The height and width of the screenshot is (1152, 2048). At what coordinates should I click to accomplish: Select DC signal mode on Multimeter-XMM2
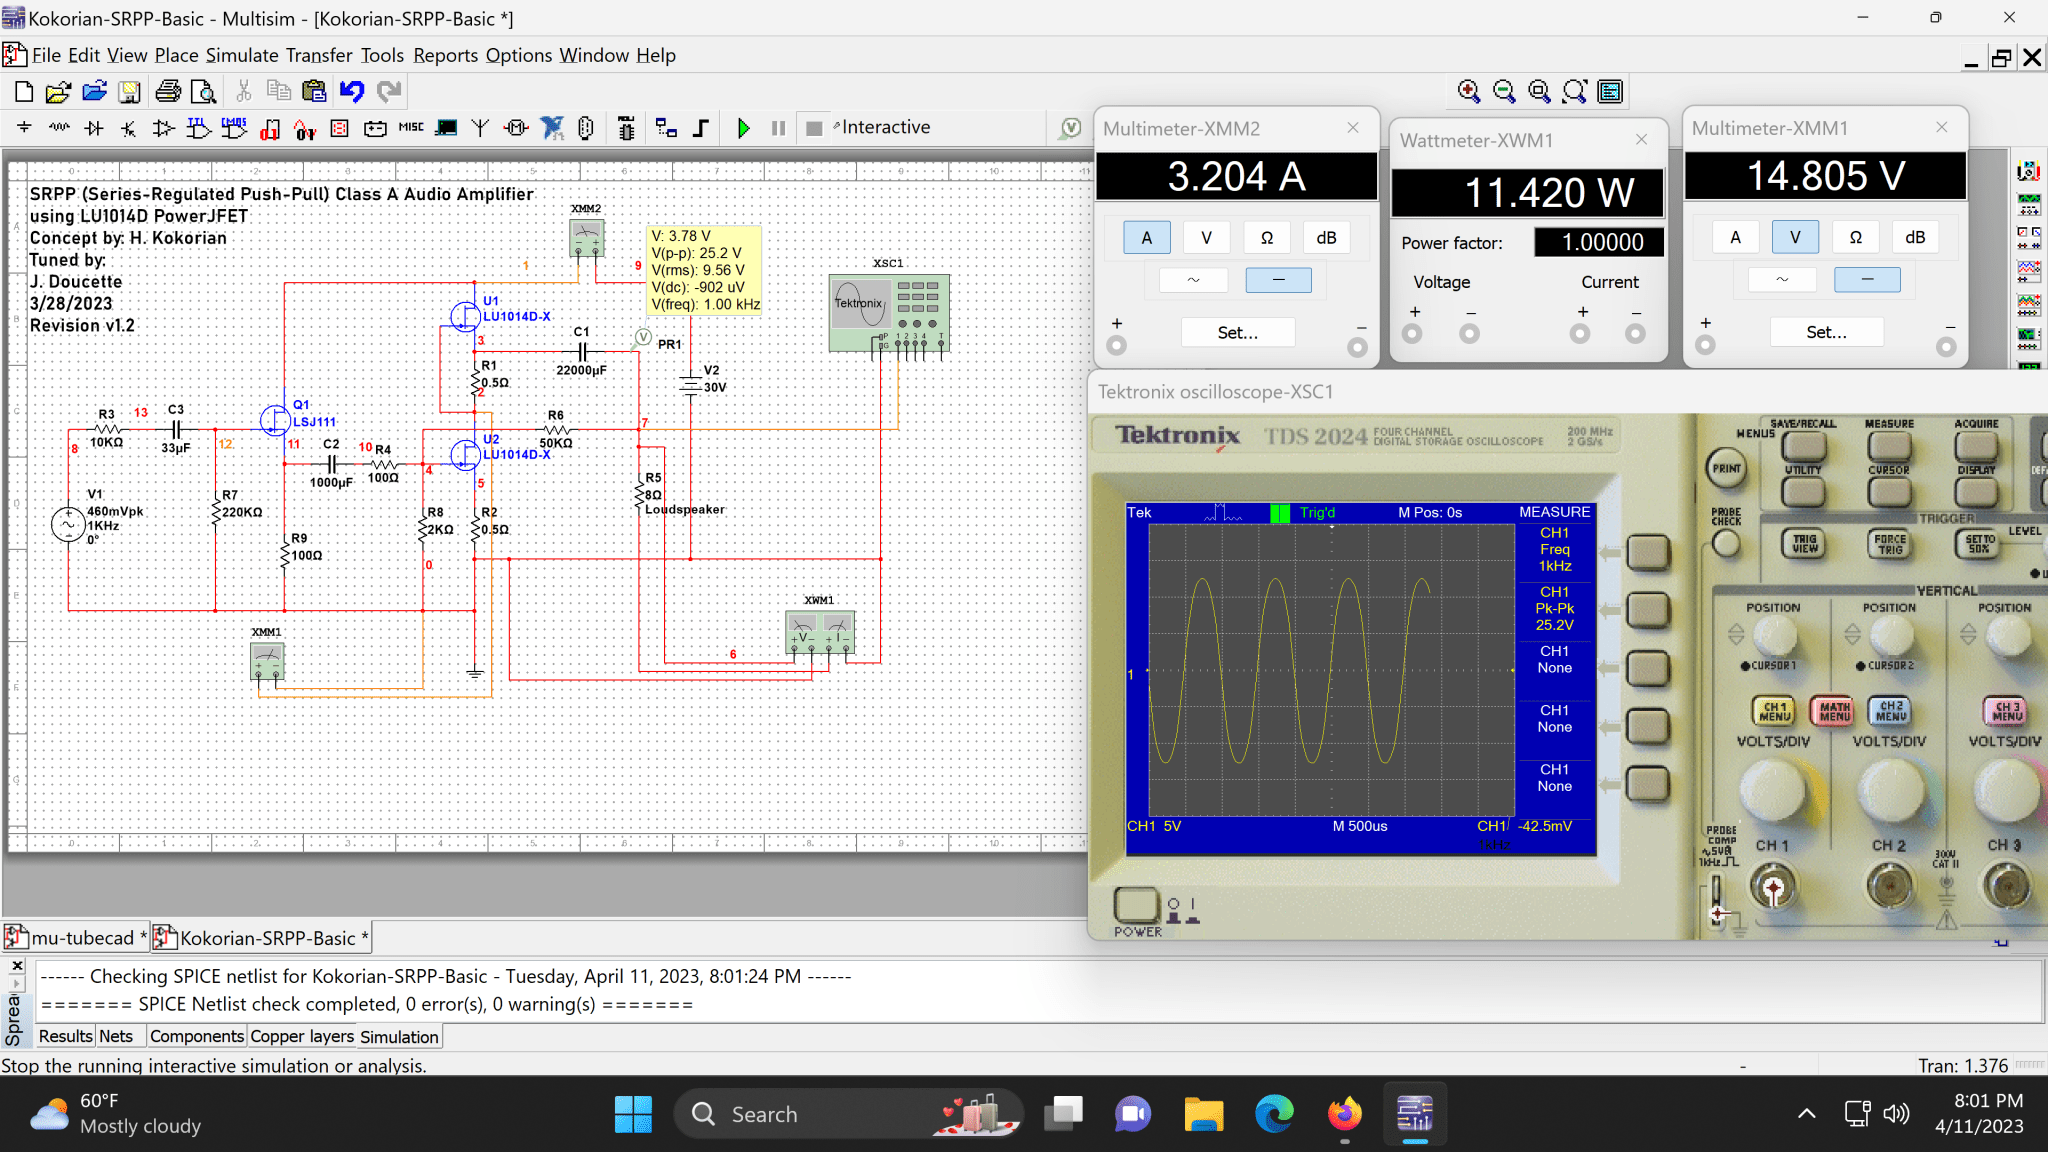[x=1278, y=280]
